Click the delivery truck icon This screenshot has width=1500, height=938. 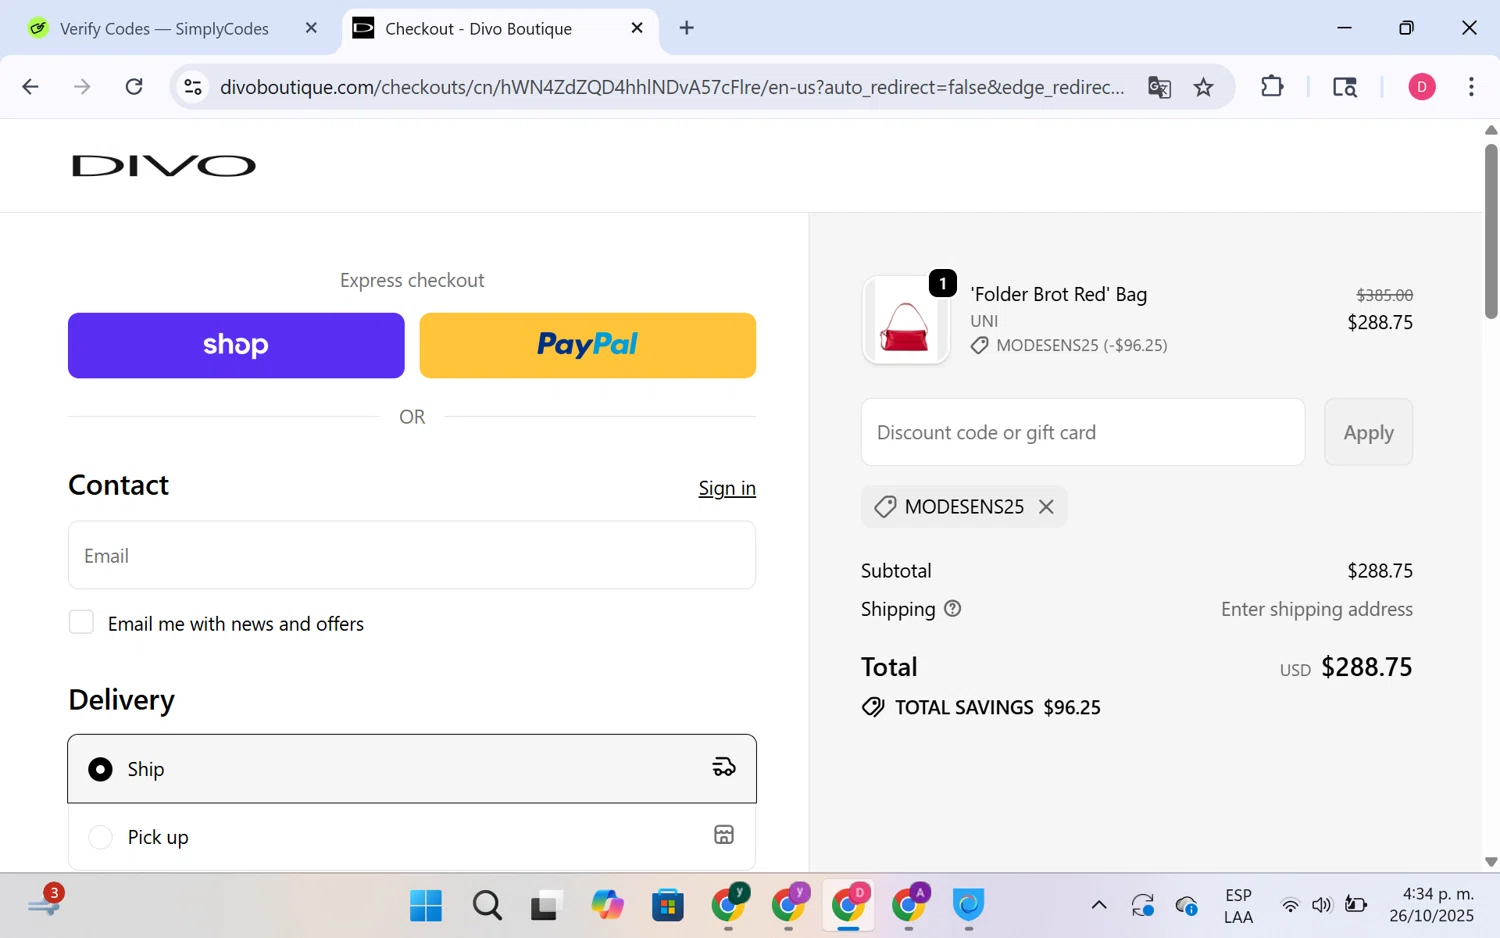pyautogui.click(x=724, y=768)
